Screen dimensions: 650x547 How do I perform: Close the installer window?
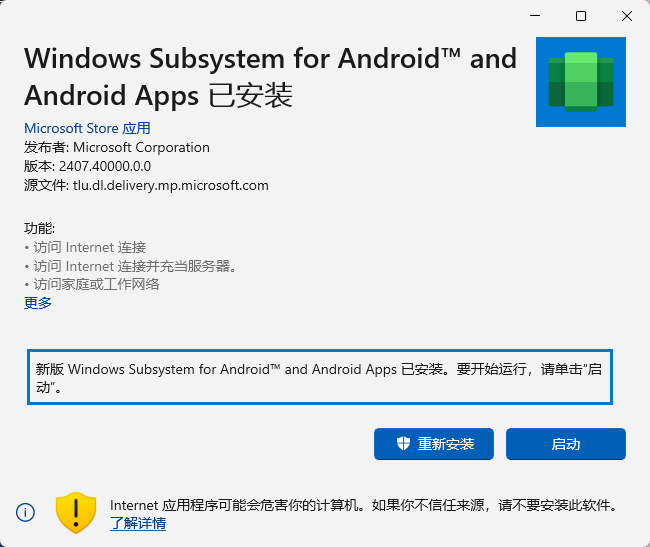point(627,16)
